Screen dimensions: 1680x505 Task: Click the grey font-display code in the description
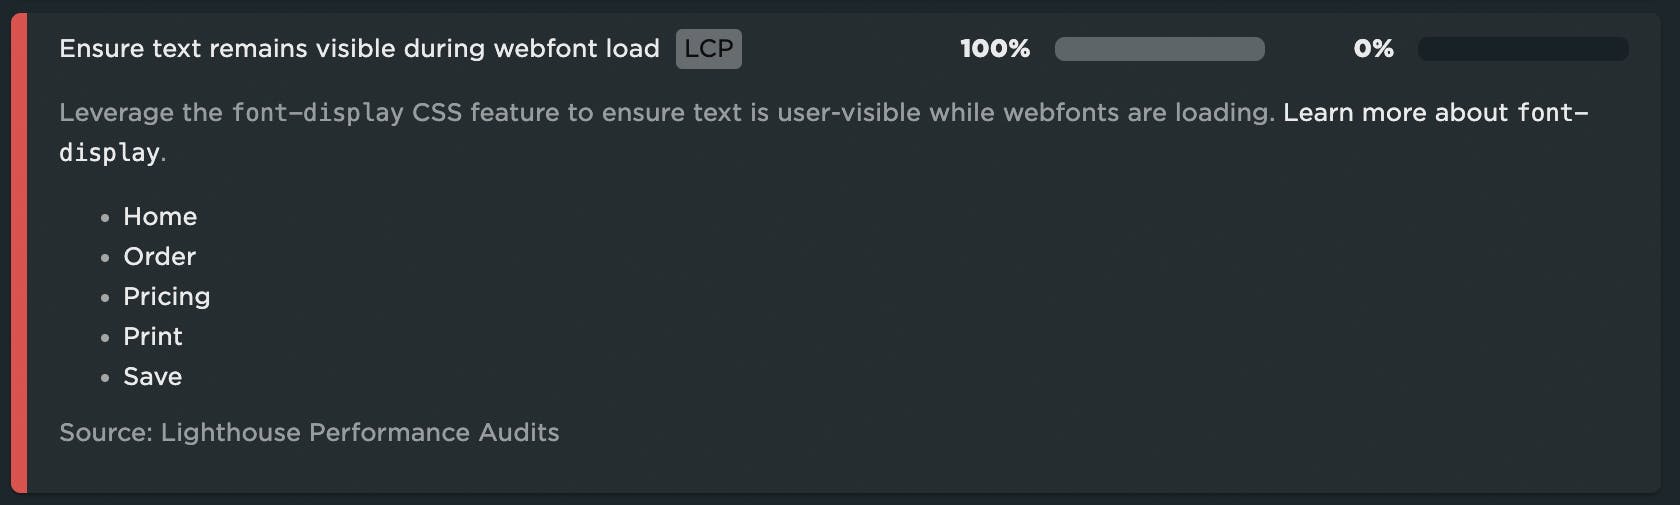click(317, 113)
